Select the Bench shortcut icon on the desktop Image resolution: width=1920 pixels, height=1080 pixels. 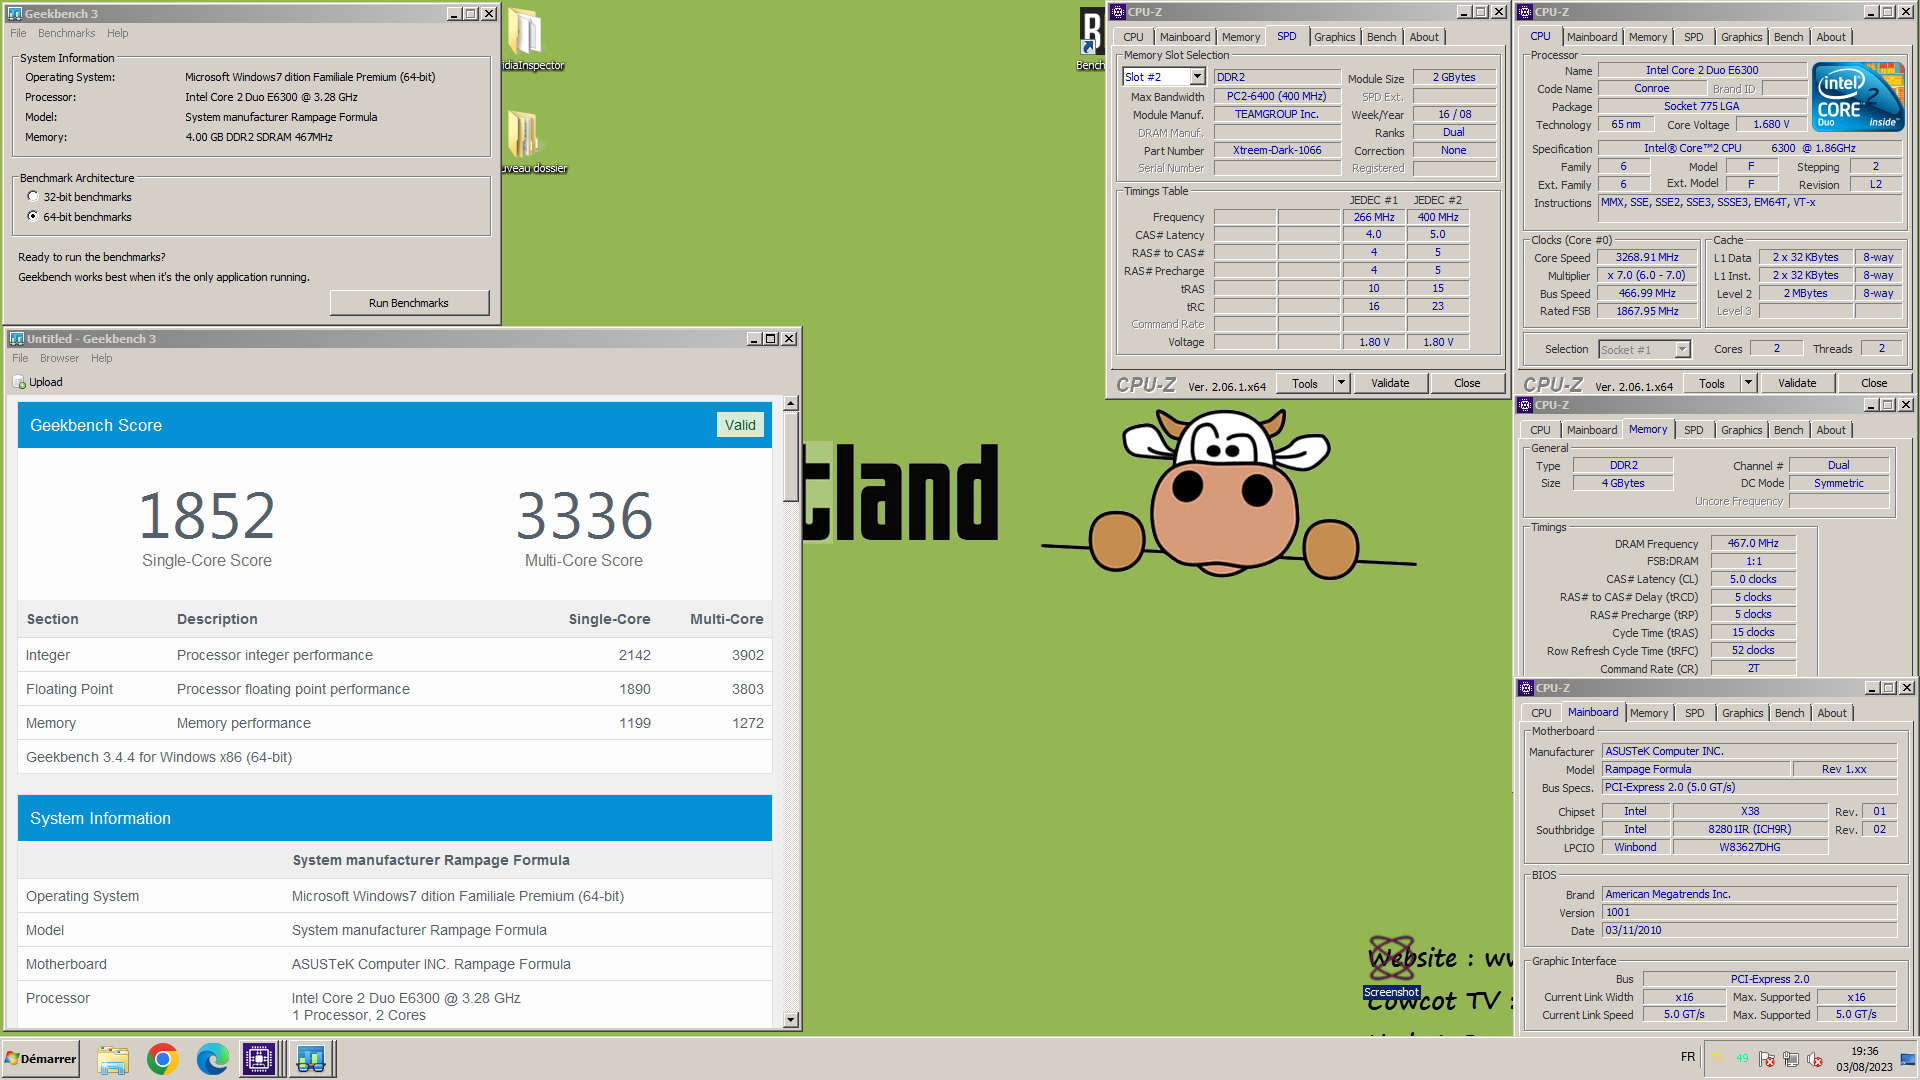(x=1090, y=40)
